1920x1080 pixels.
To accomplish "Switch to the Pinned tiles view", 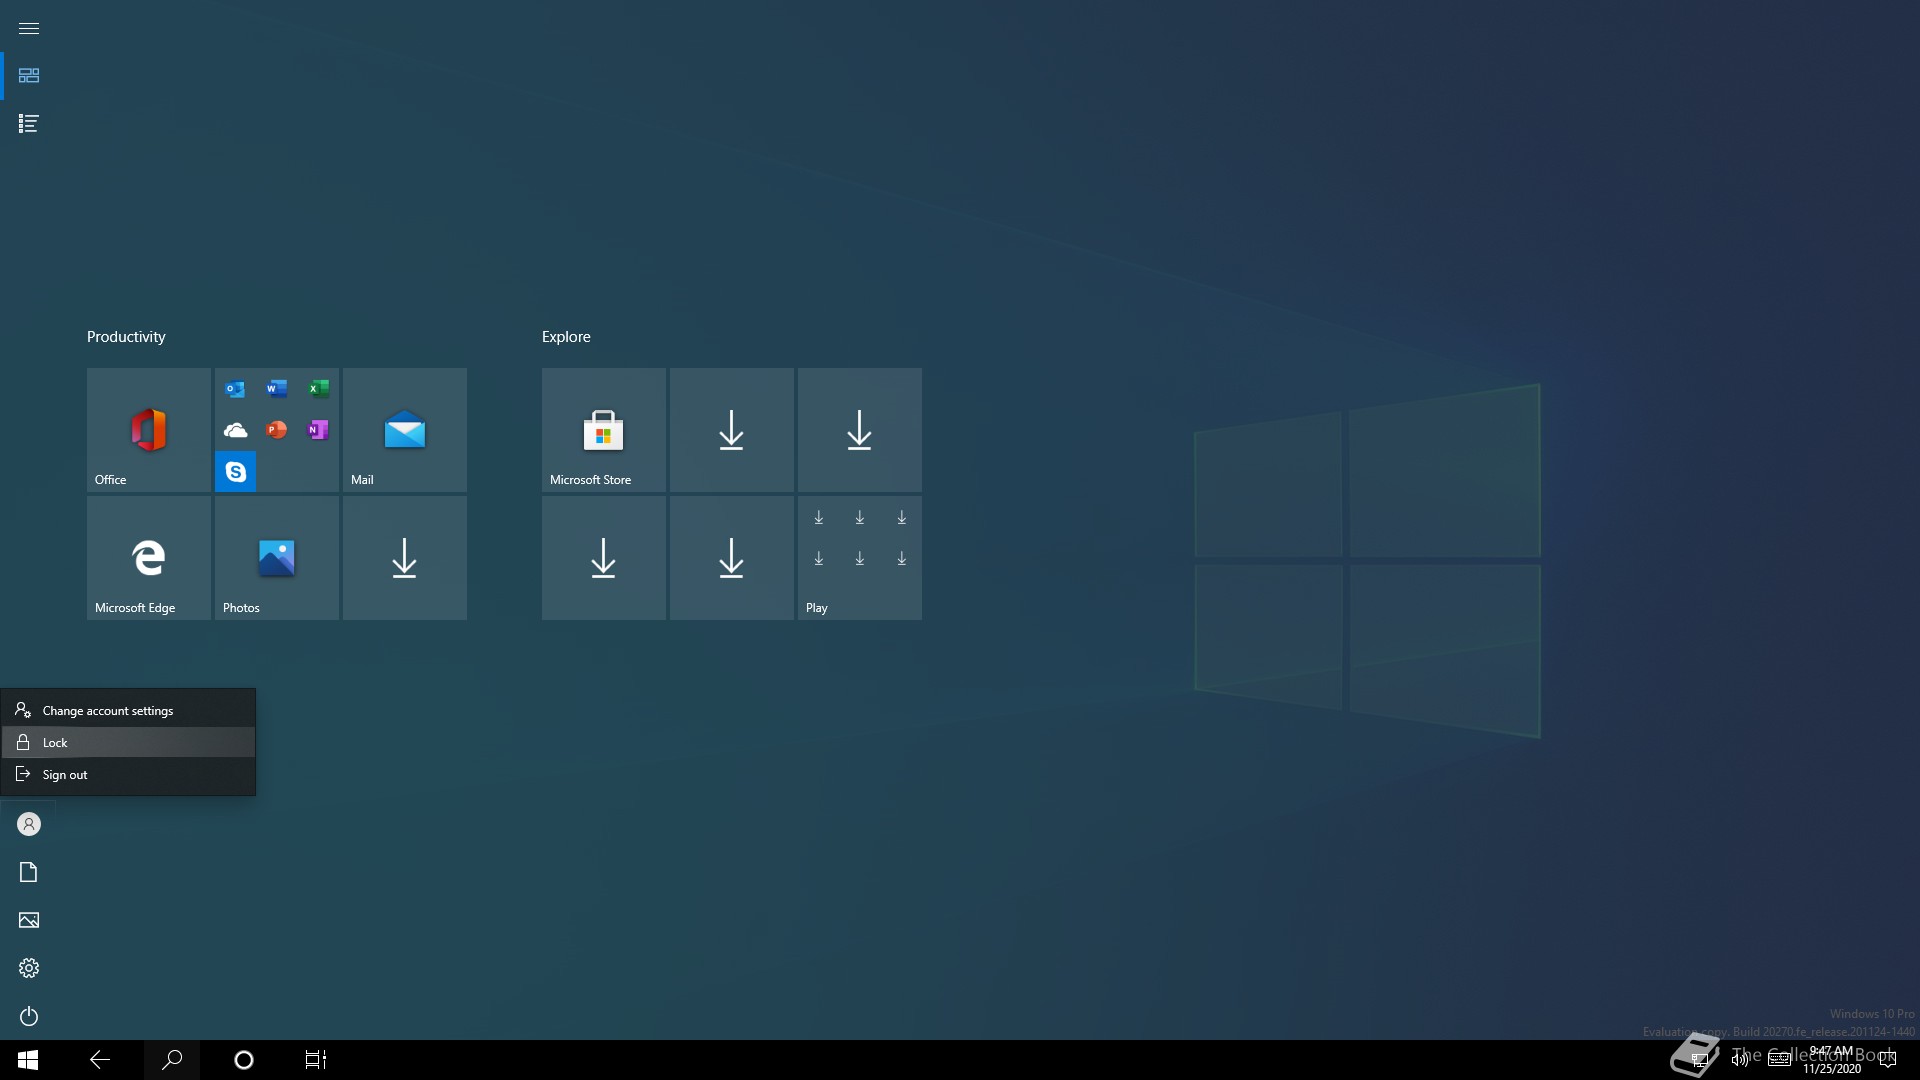I will (x=29, y=76).
